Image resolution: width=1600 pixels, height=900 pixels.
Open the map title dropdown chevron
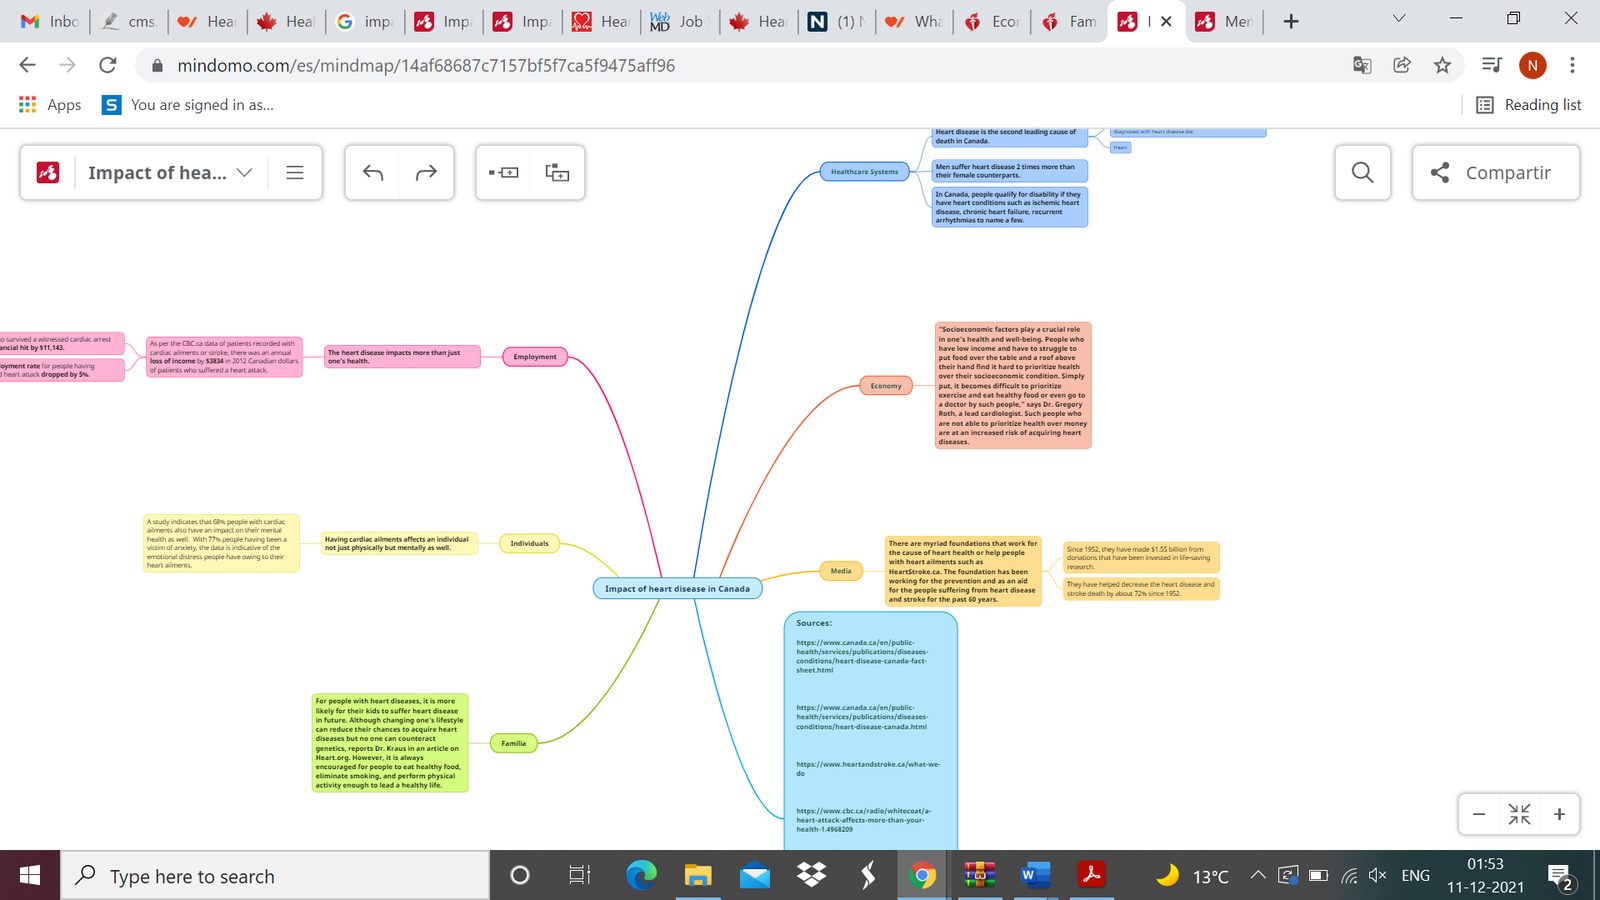click(x=245, y=173)
